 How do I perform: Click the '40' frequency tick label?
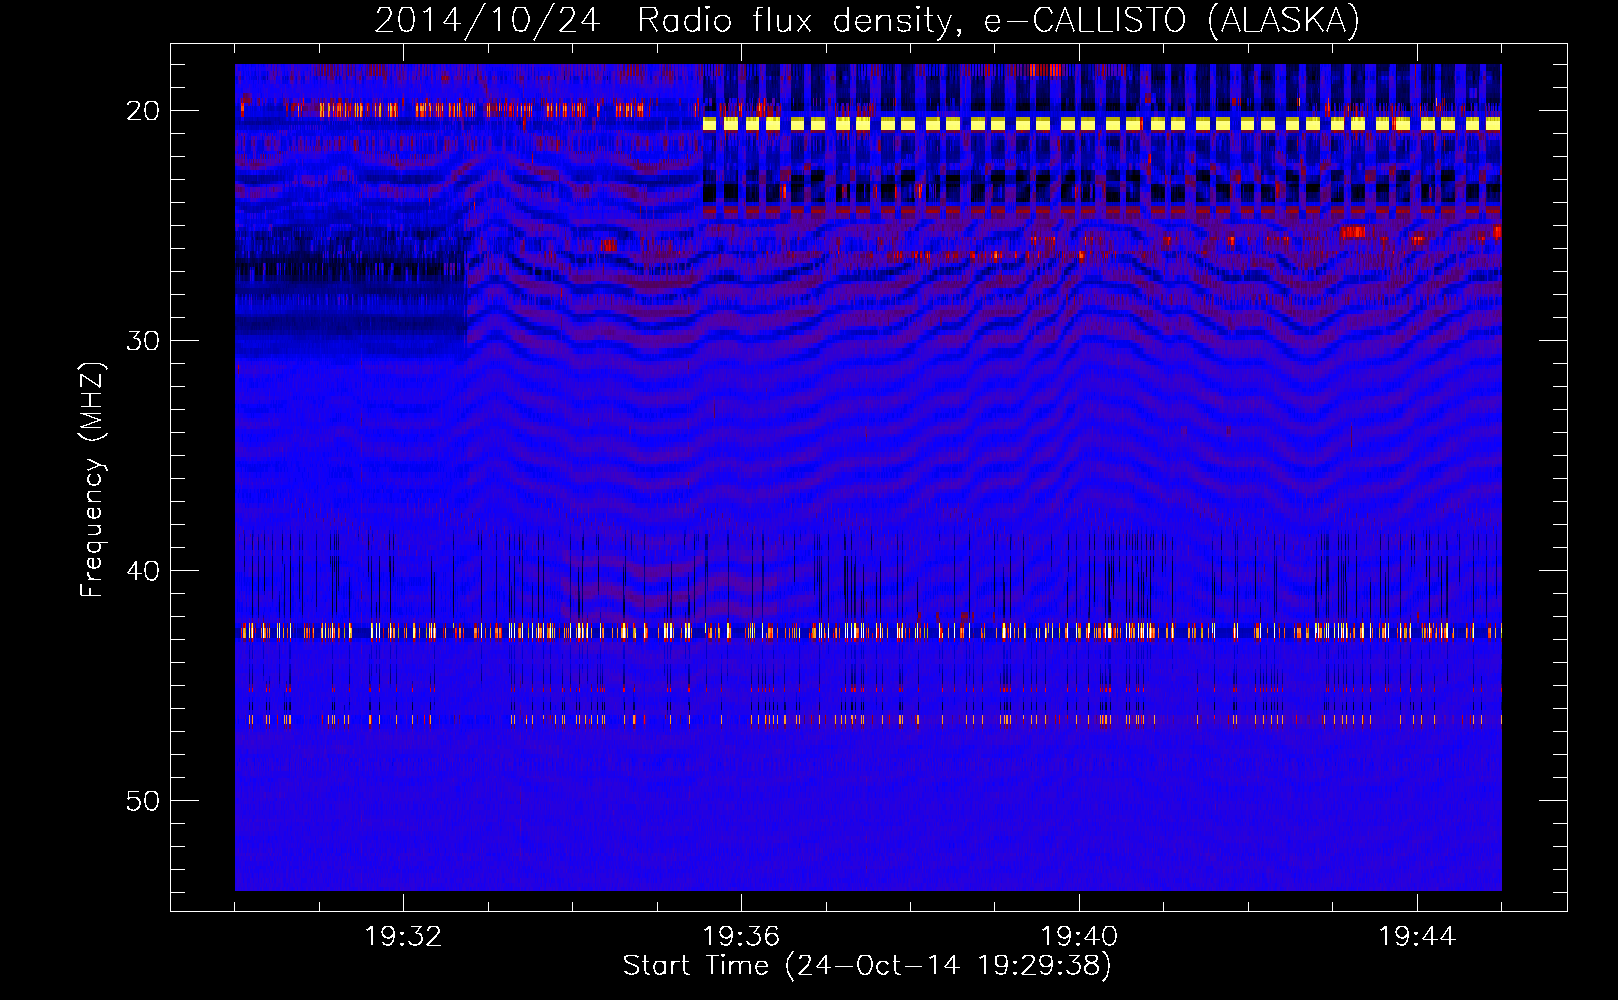coord(143,571)
